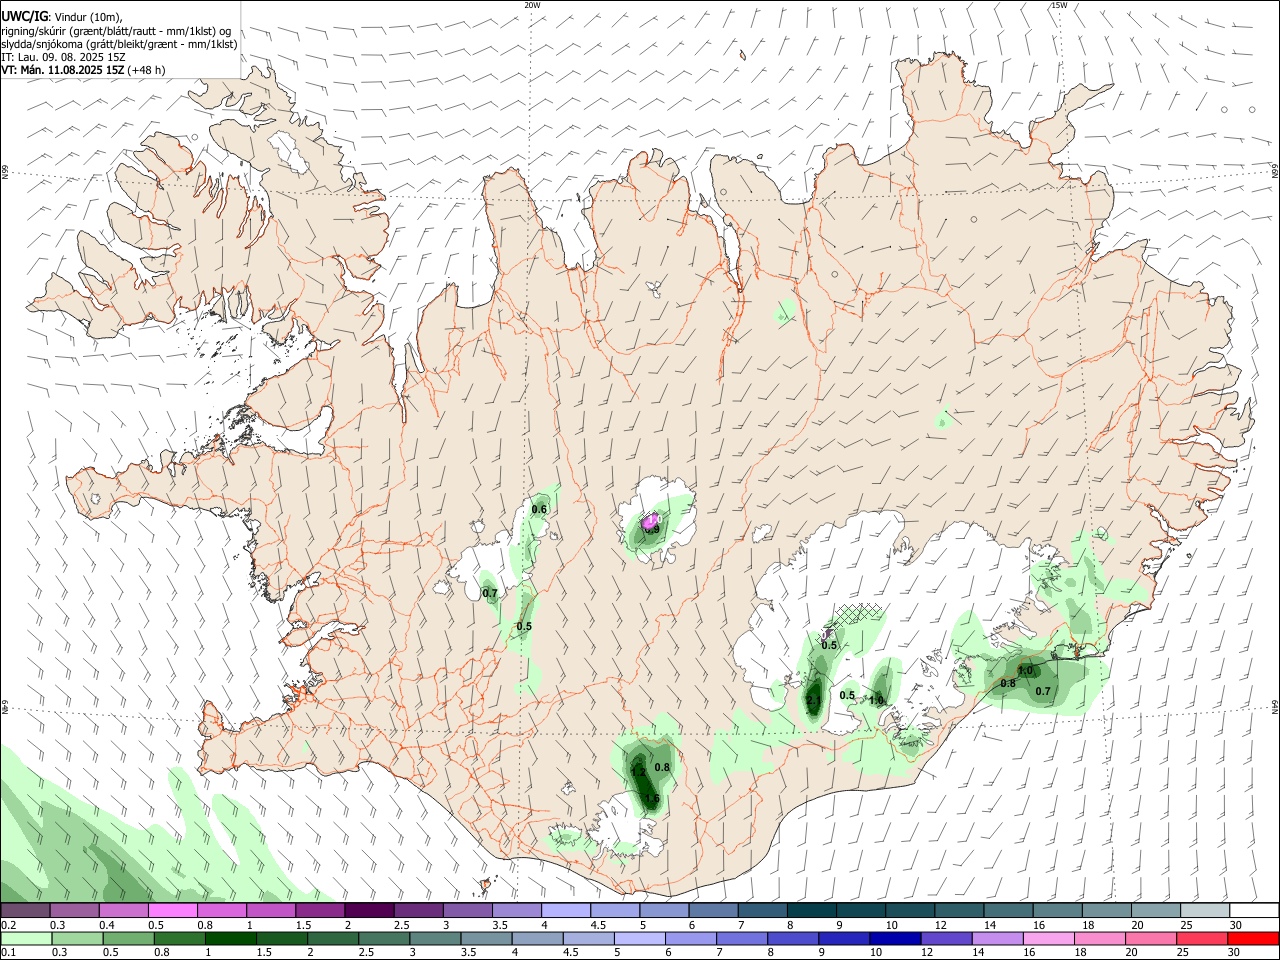
Task: Click the UWC/IG title text
Action: 25,16
